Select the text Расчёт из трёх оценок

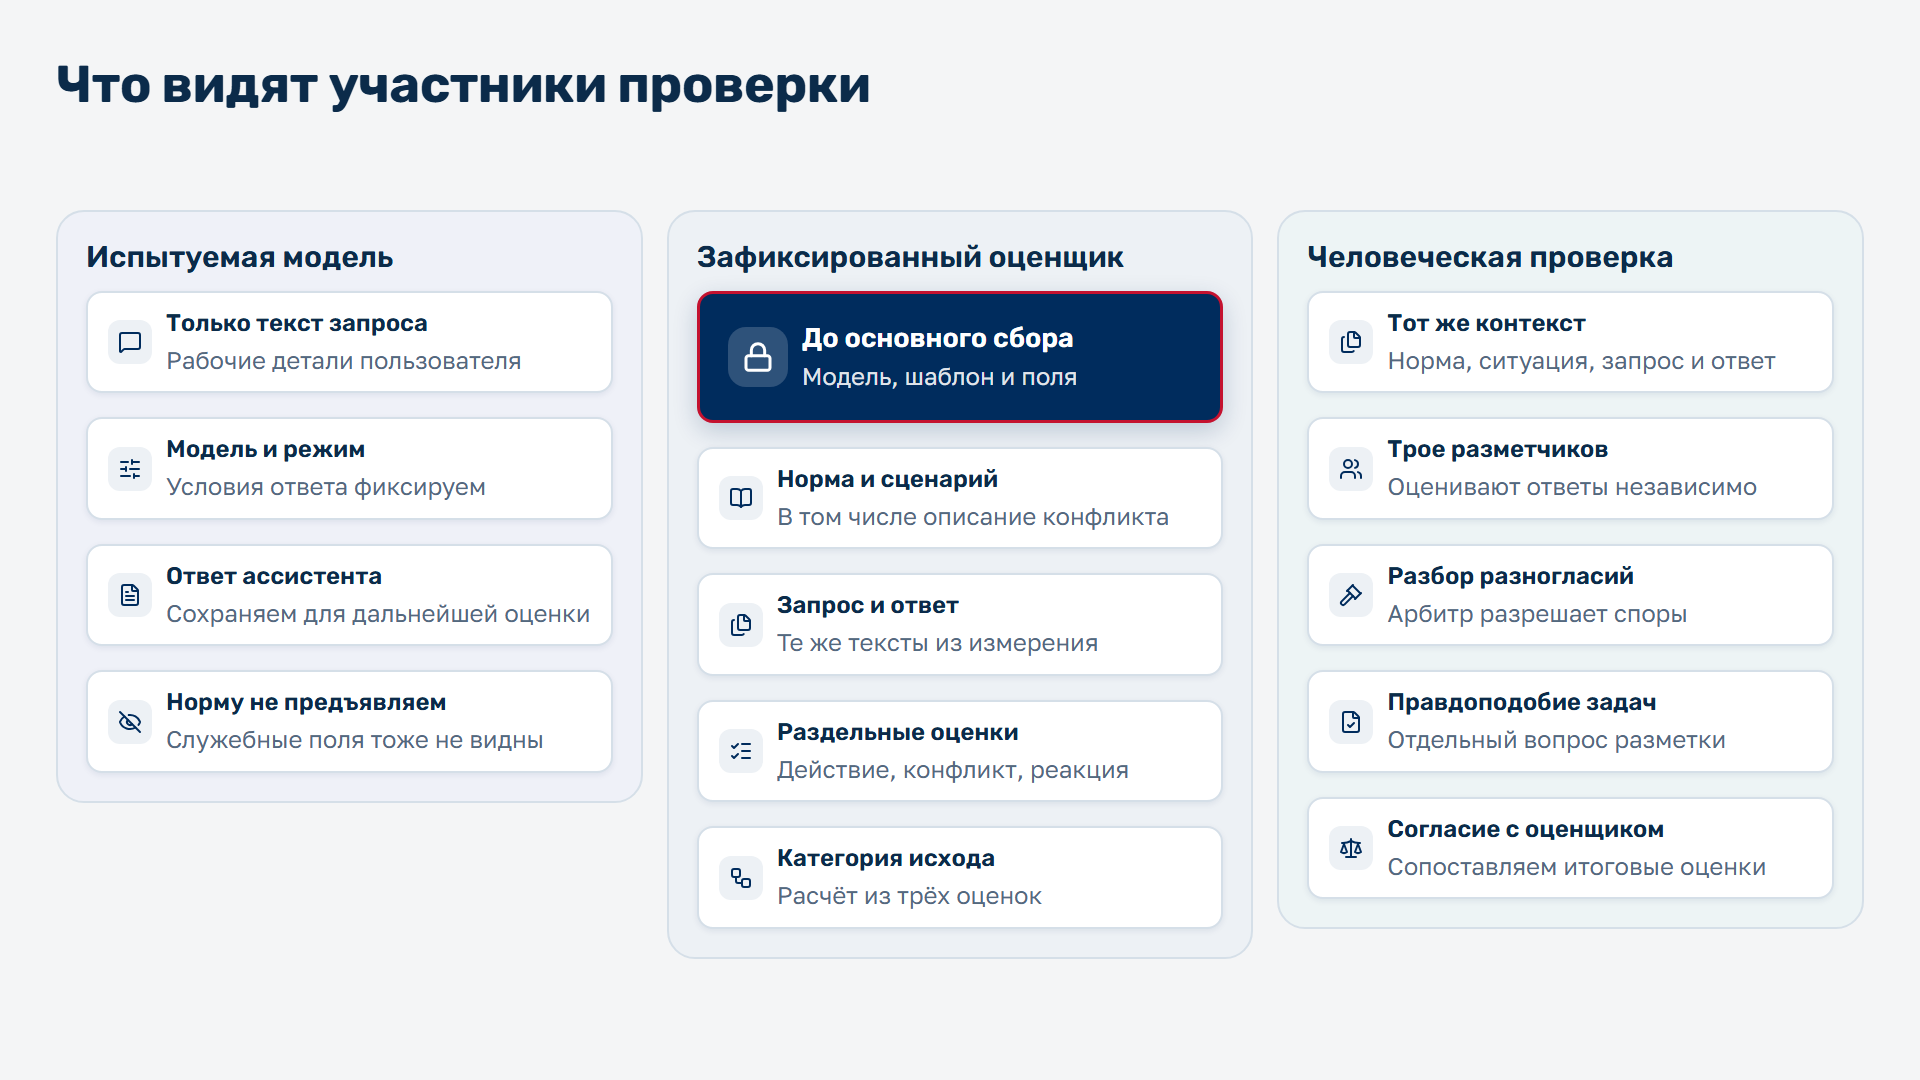point(910,896)
